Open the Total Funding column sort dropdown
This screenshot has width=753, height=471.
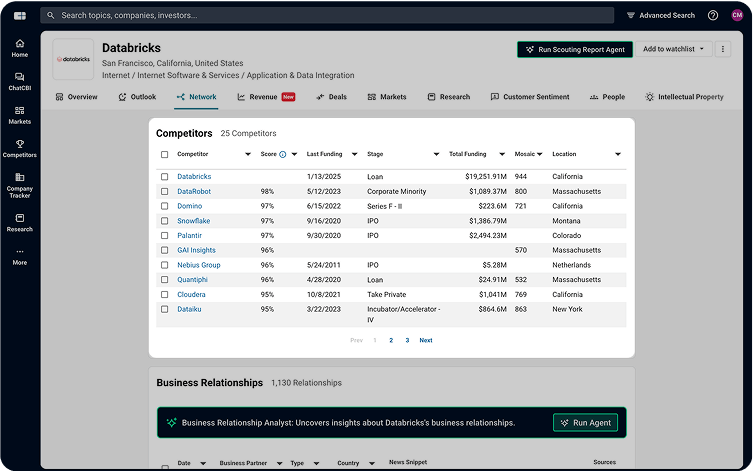point(503,154)
